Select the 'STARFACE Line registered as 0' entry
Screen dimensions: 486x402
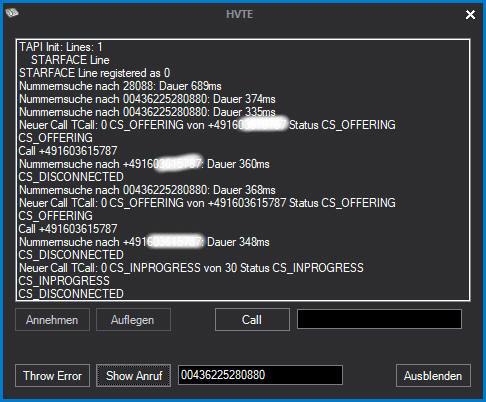click(94, 73)
